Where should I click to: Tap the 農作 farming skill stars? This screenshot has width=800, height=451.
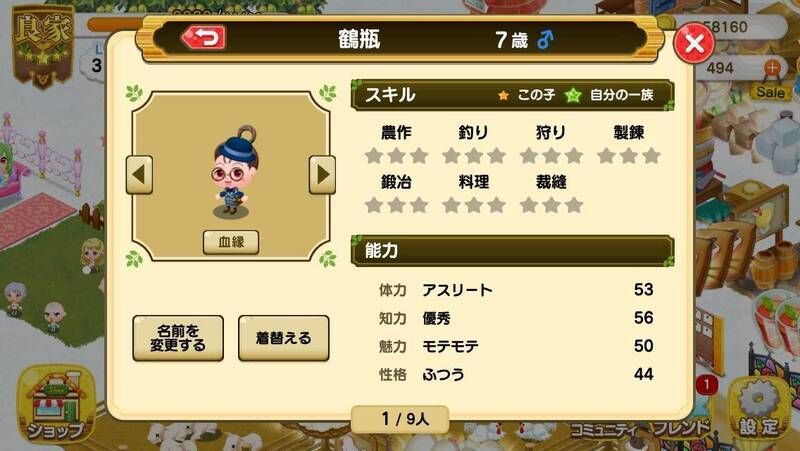coord(396,156)
